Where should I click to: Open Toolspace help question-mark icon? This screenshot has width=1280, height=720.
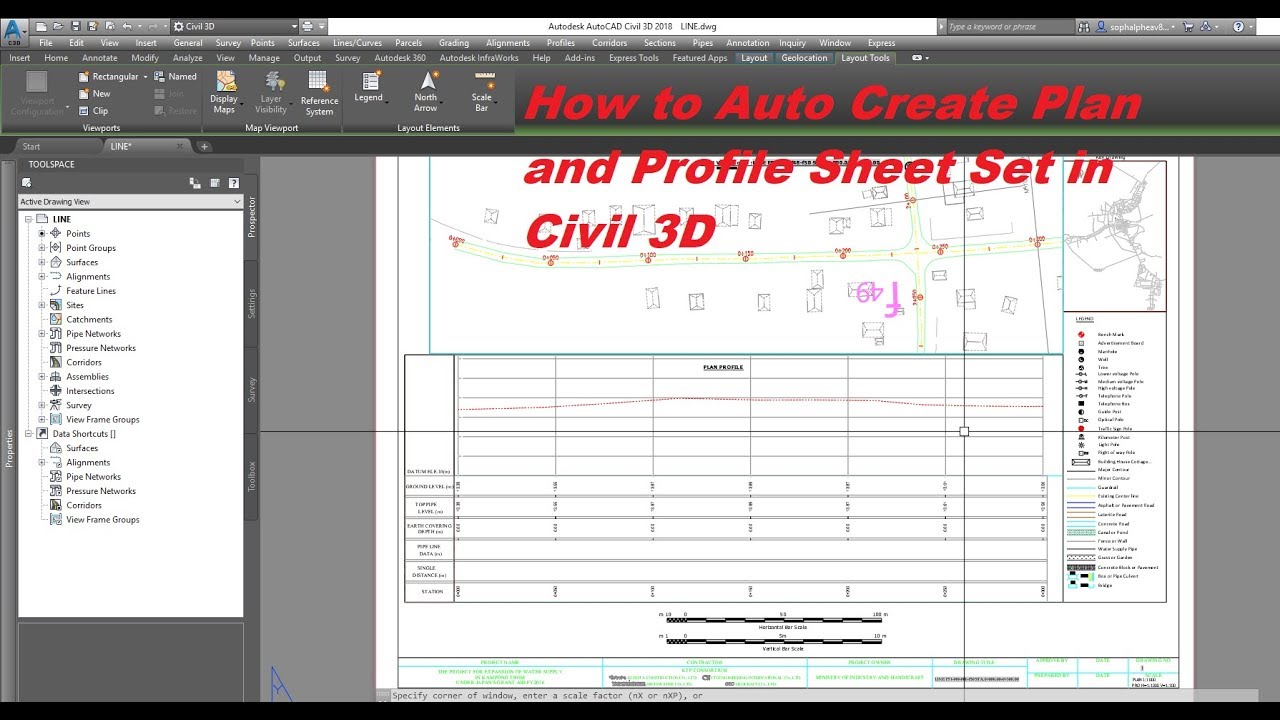[233, 183]
